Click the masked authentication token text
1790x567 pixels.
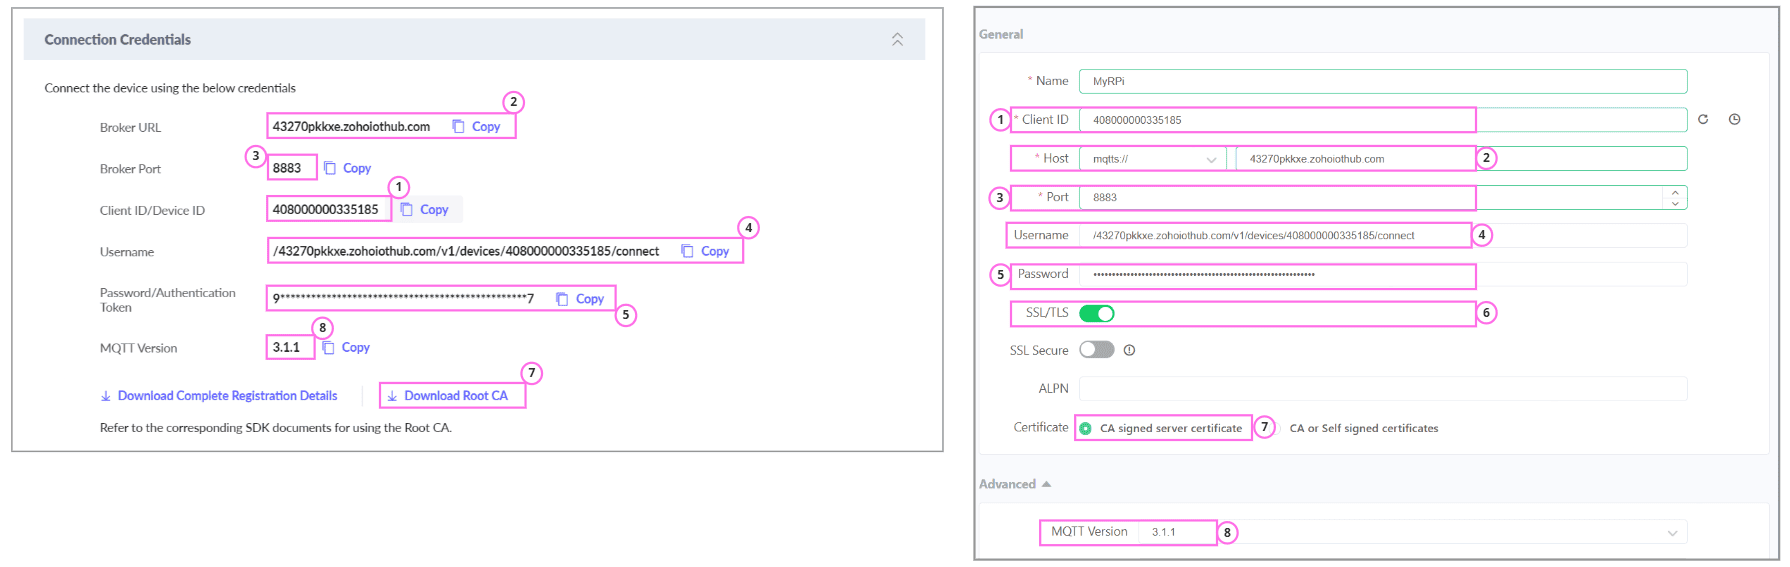(403, 298)
